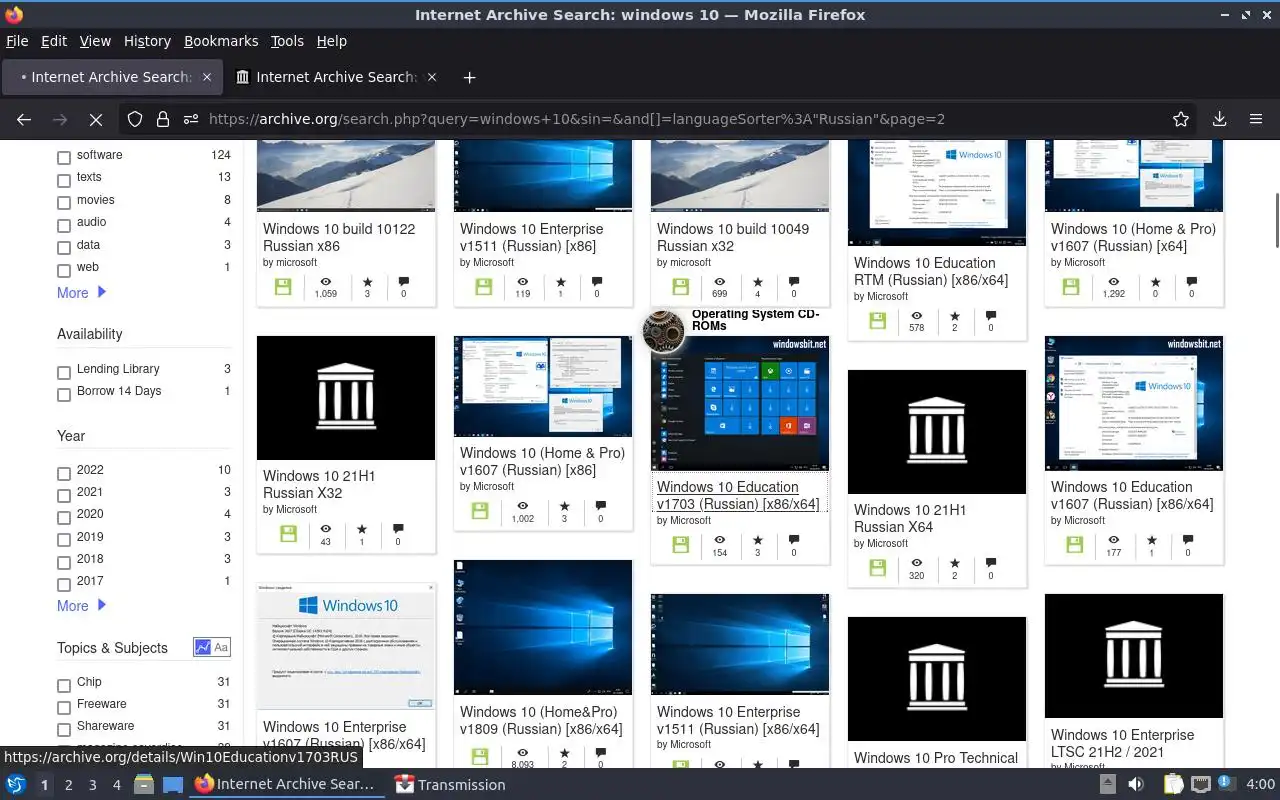The width and height of the screenshot is (1280, 800).
Task: Enable the Lending Library availability filter
Action: click(64, 372)
